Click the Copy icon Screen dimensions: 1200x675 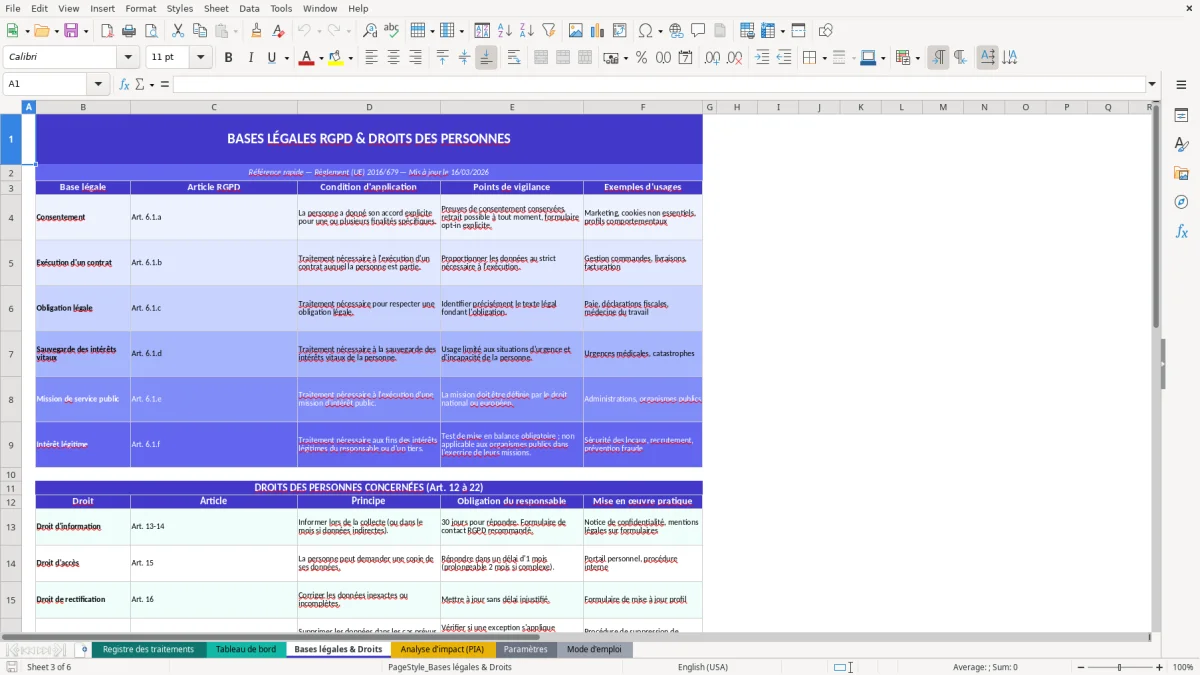[199, 31]
